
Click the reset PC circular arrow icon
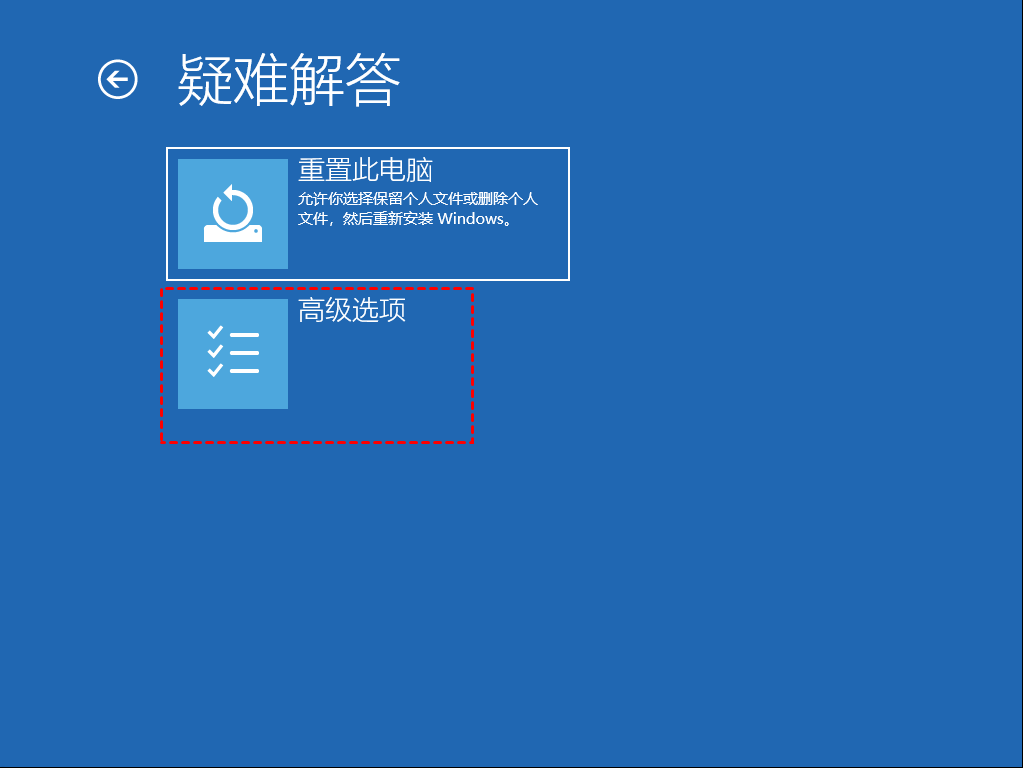click(x=233, y=213)
